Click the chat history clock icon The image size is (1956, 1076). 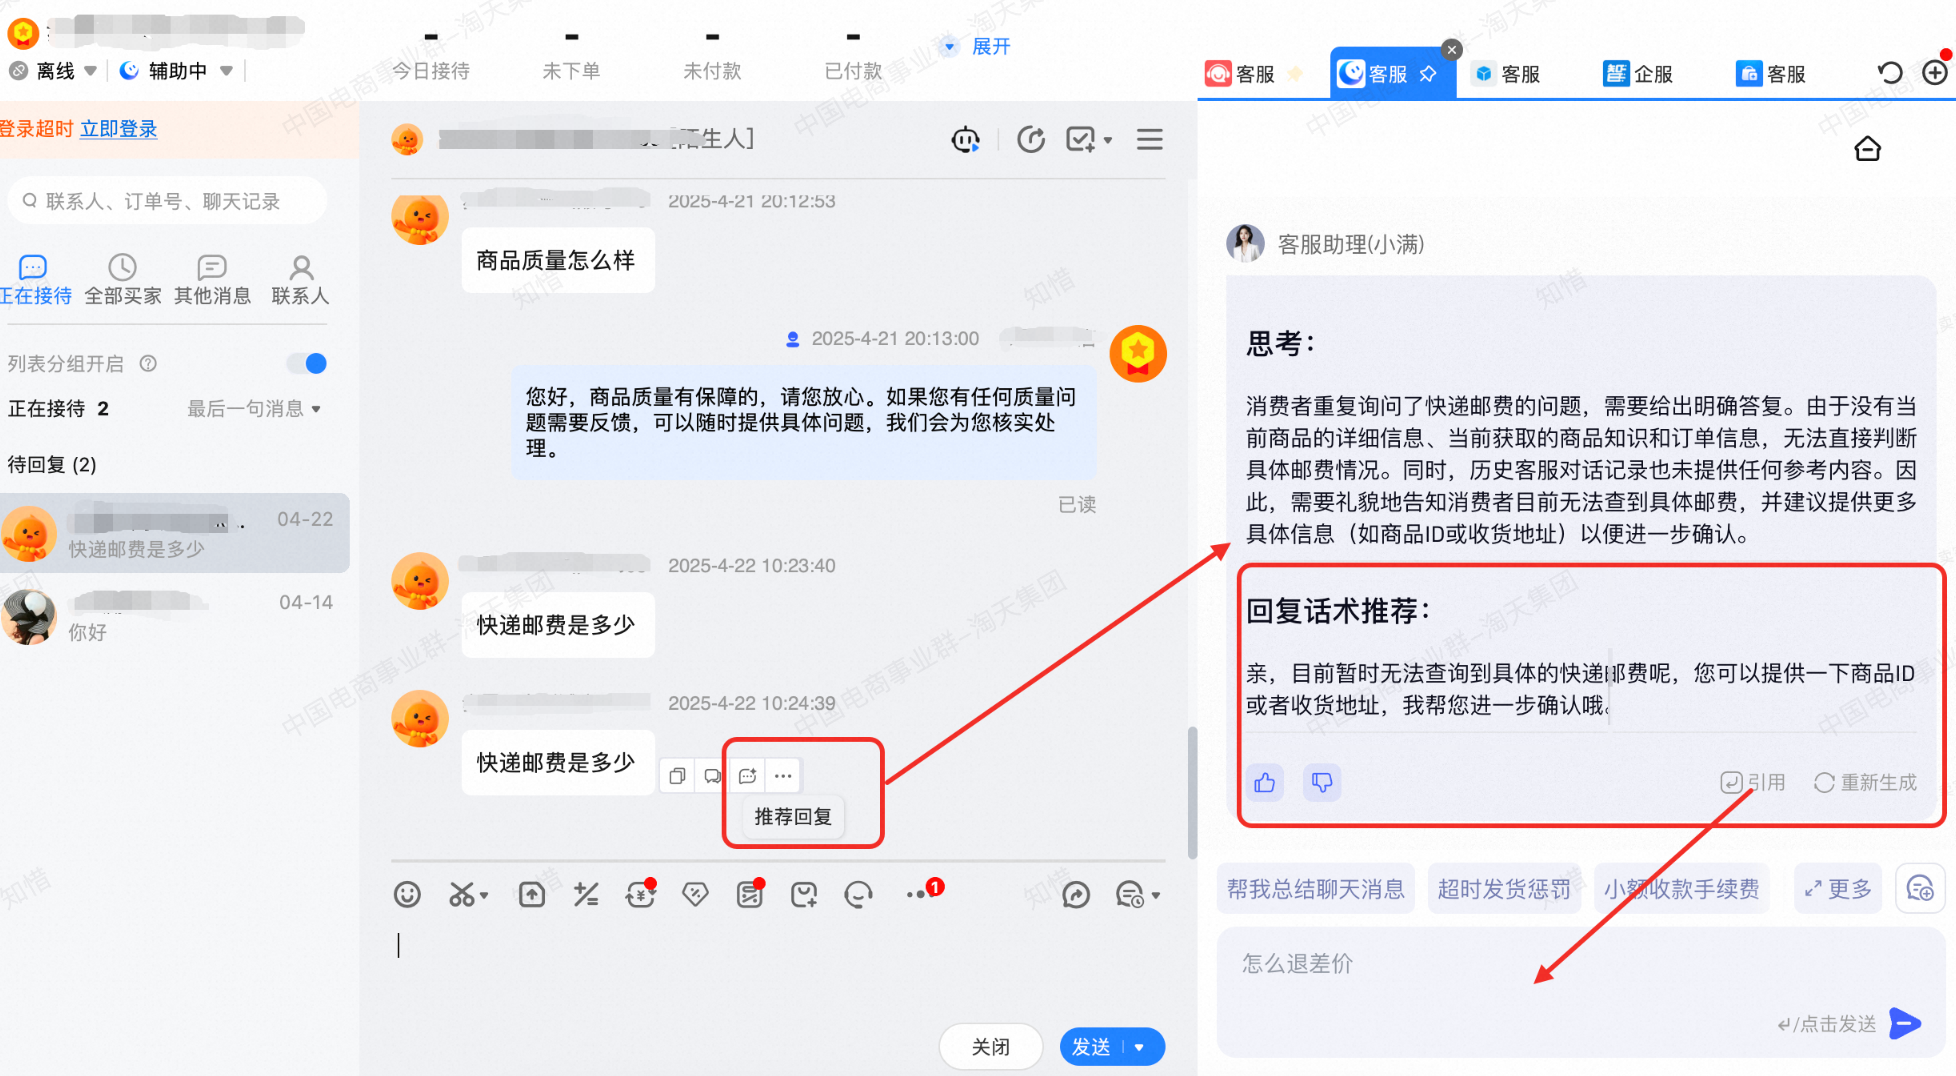1129,894
